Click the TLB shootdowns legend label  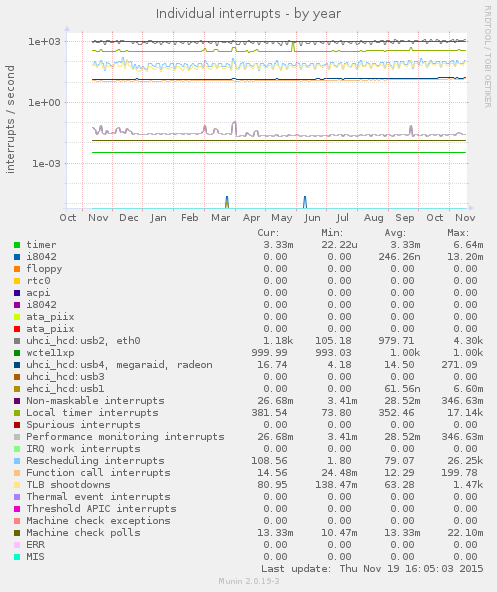(68, 485)
